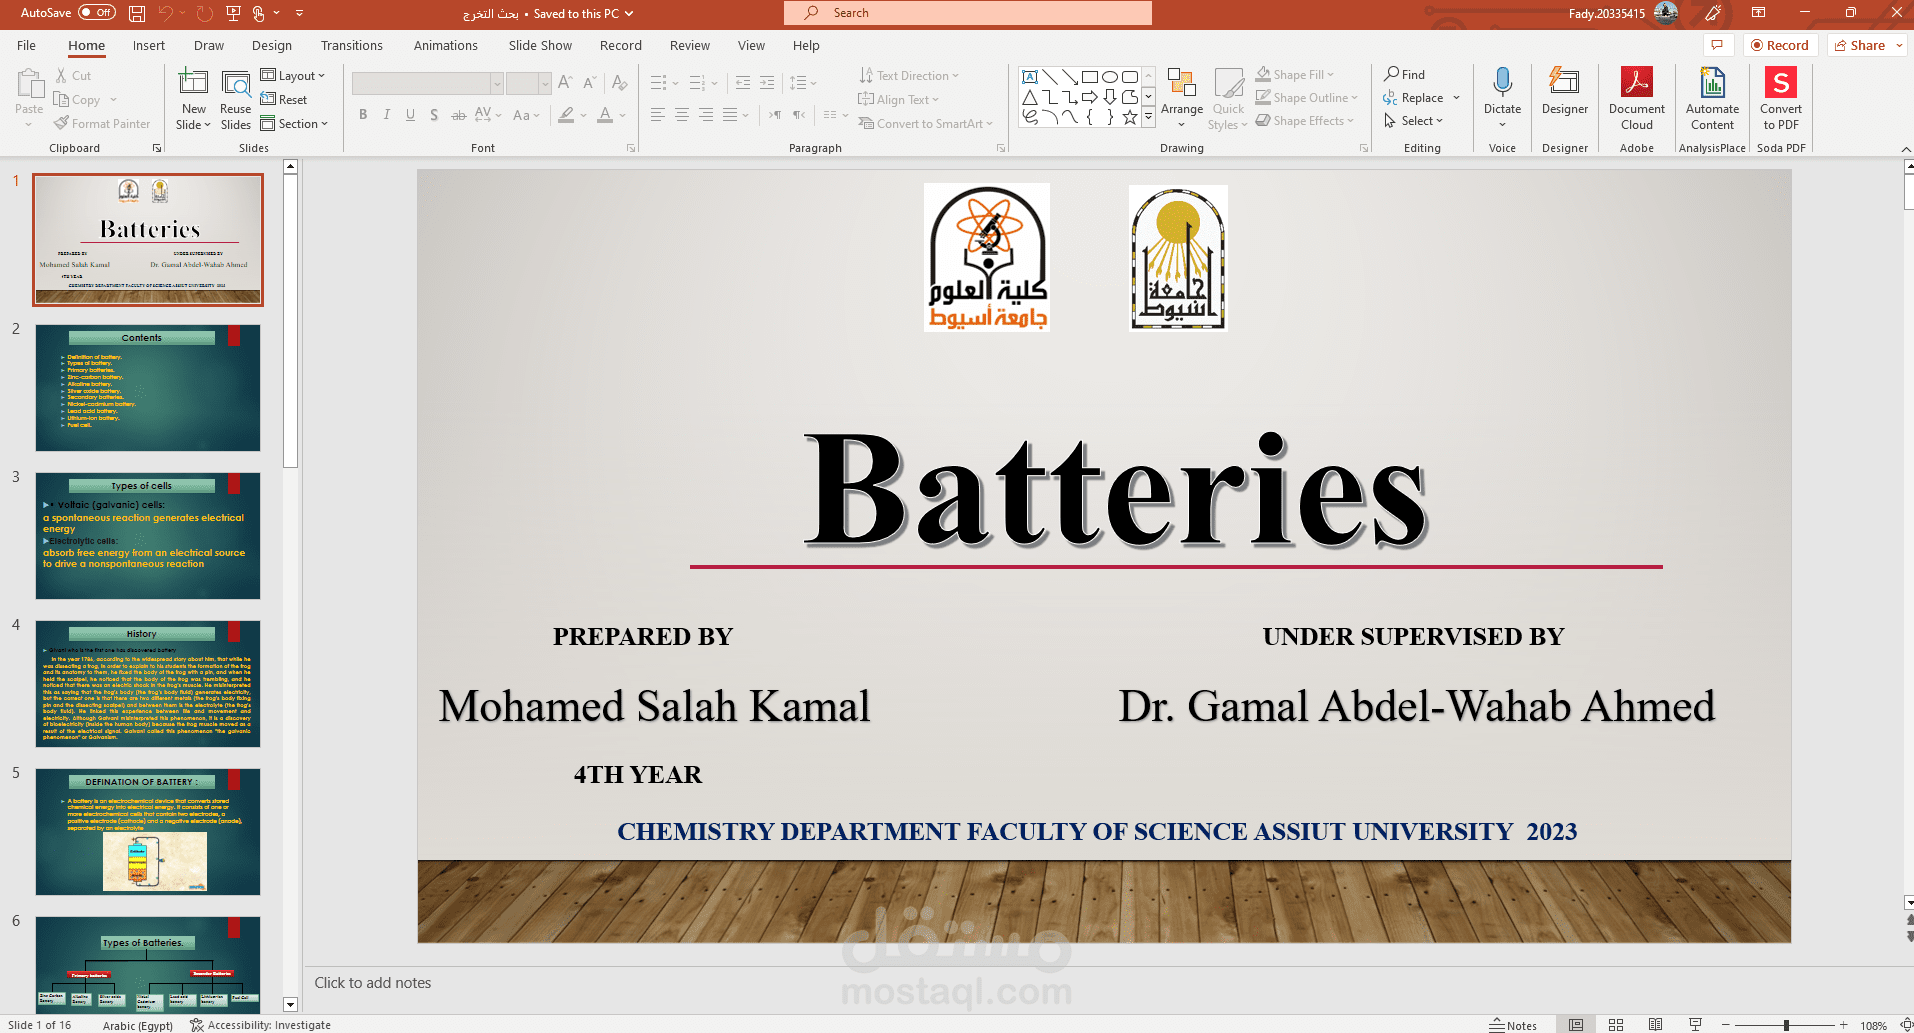Open the Layout dropdown

tap(293, 76)
